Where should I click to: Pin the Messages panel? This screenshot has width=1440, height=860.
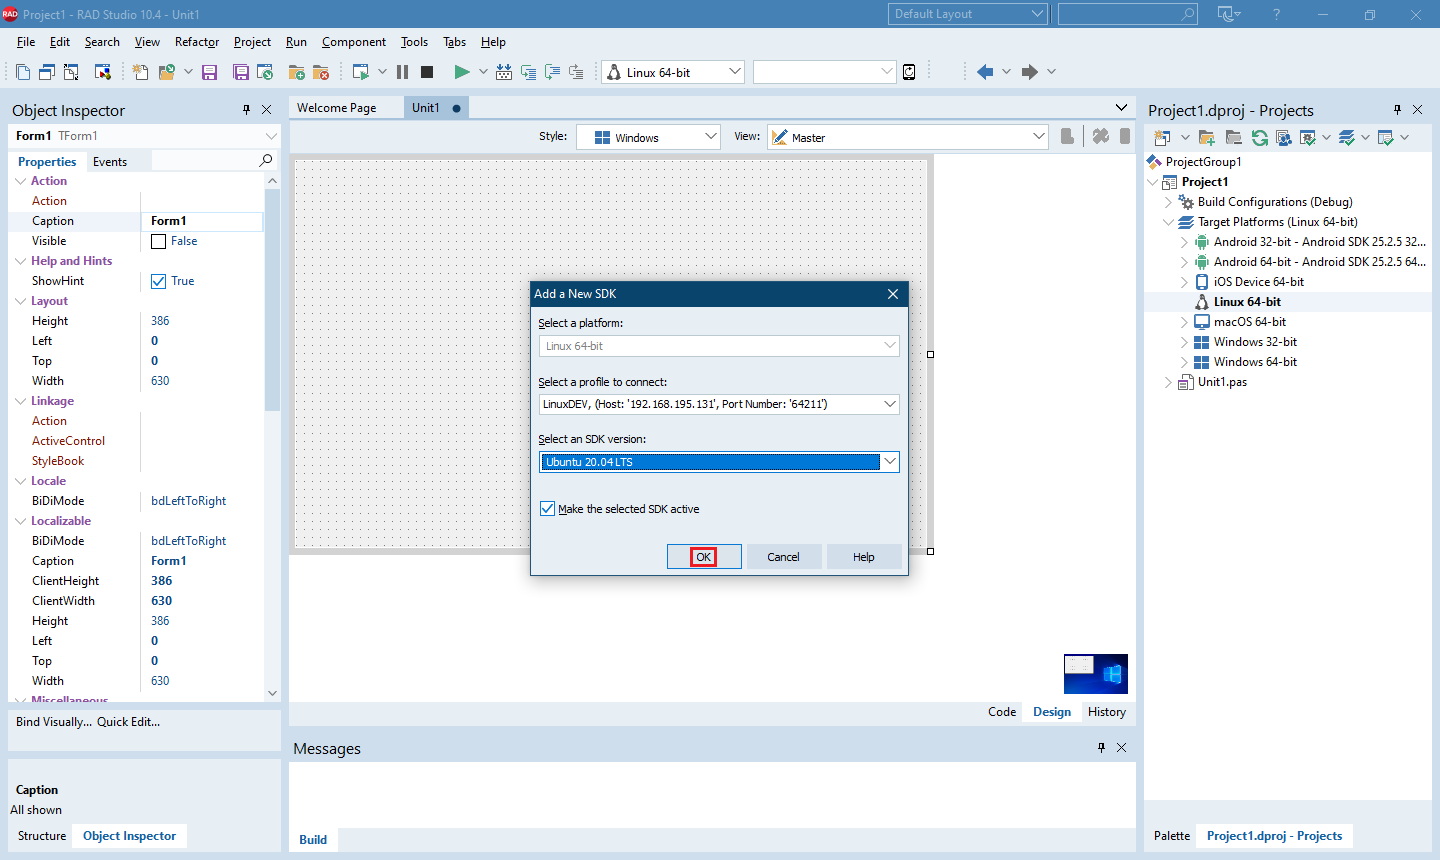pos(1101,748)
